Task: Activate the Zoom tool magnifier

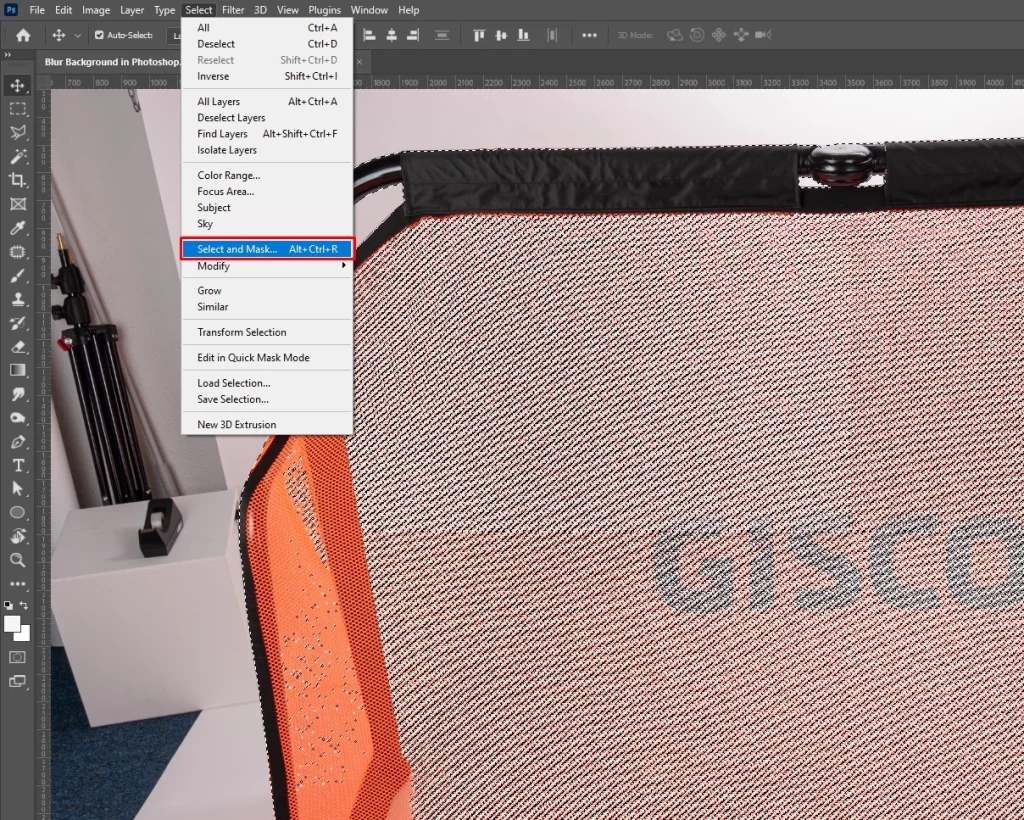Action: tap(18, 560)
